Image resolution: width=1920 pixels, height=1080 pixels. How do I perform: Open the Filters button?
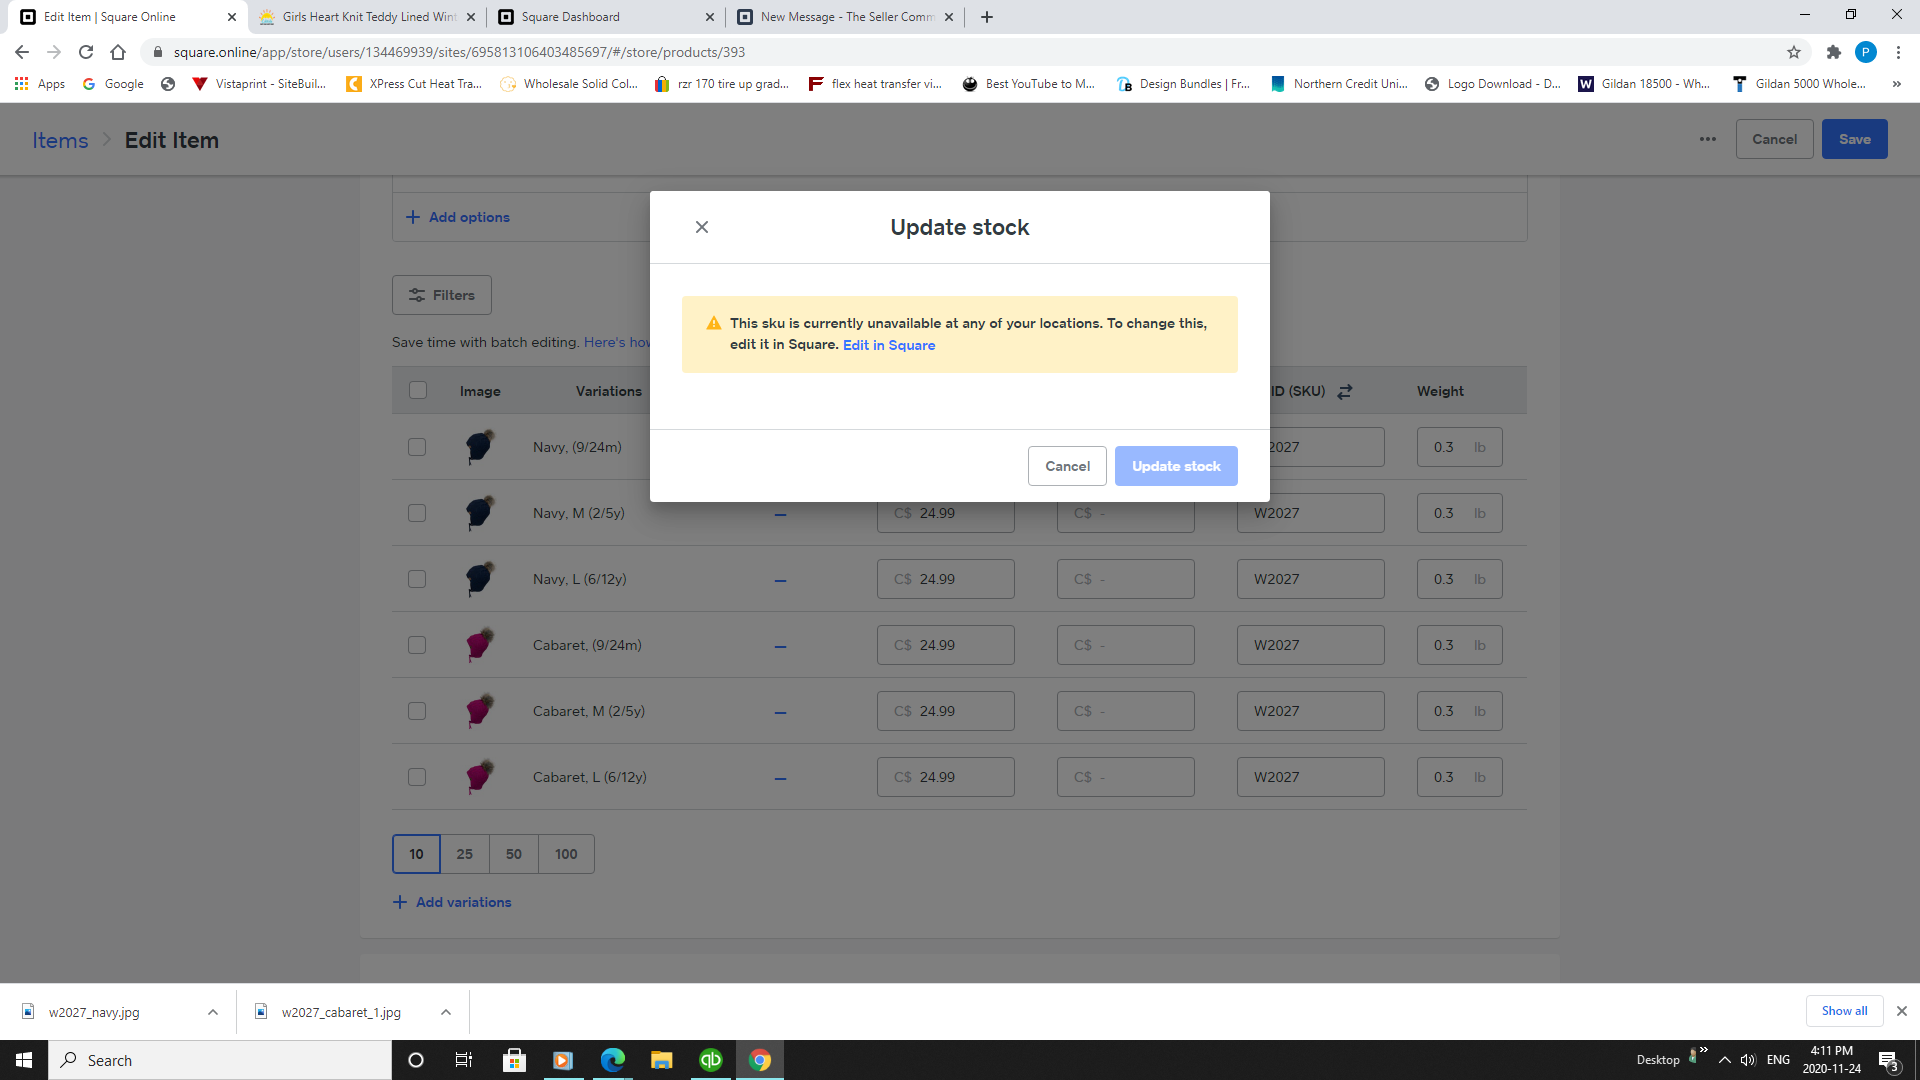[x=442, y=295]
